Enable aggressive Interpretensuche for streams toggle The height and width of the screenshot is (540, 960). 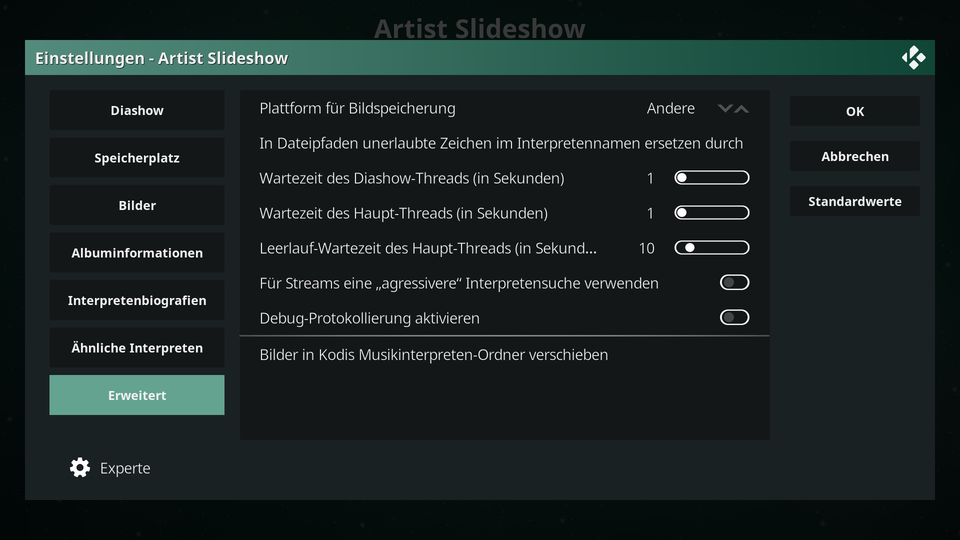pyautogui.click(x=735, y=282)
